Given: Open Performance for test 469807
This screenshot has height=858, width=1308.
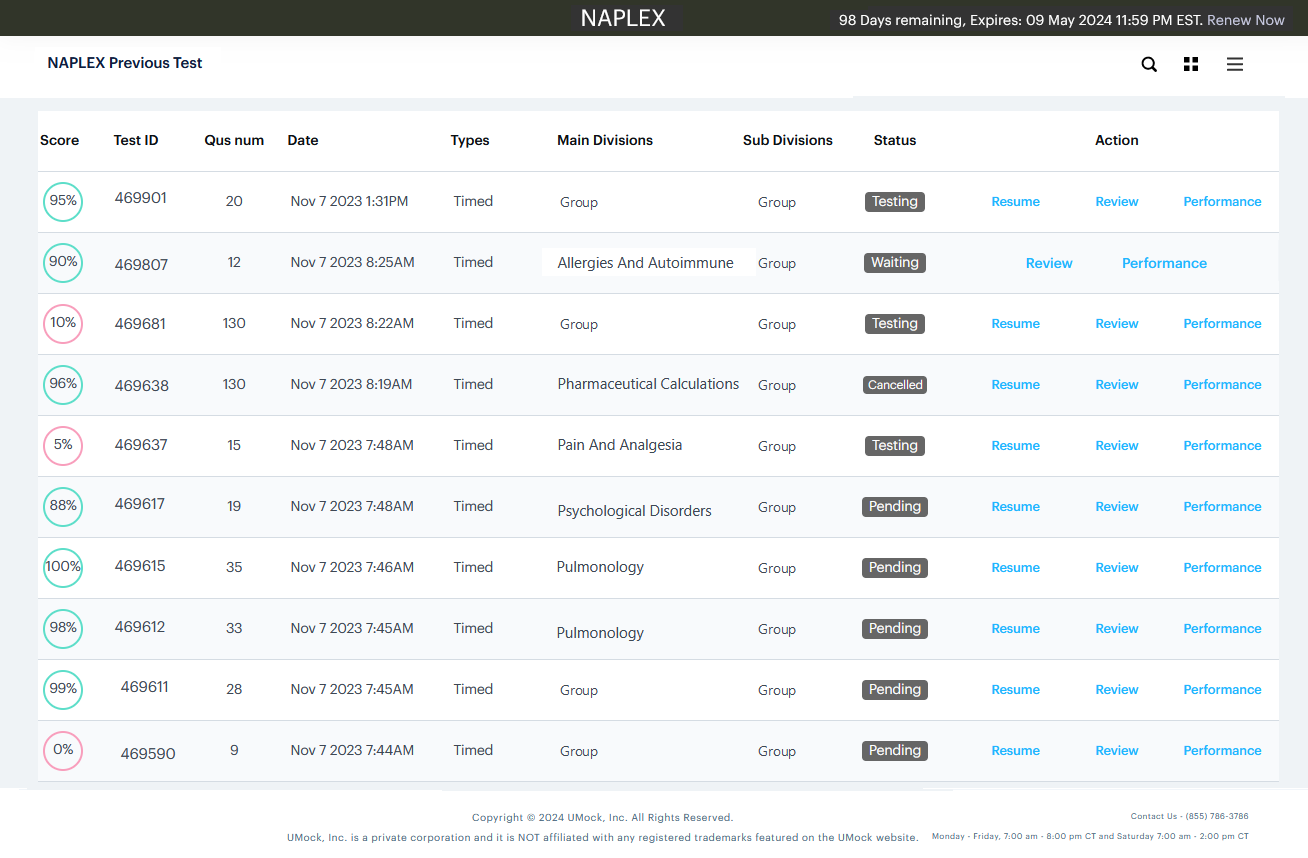Looking at the screenshot, I should [1164, 263].
